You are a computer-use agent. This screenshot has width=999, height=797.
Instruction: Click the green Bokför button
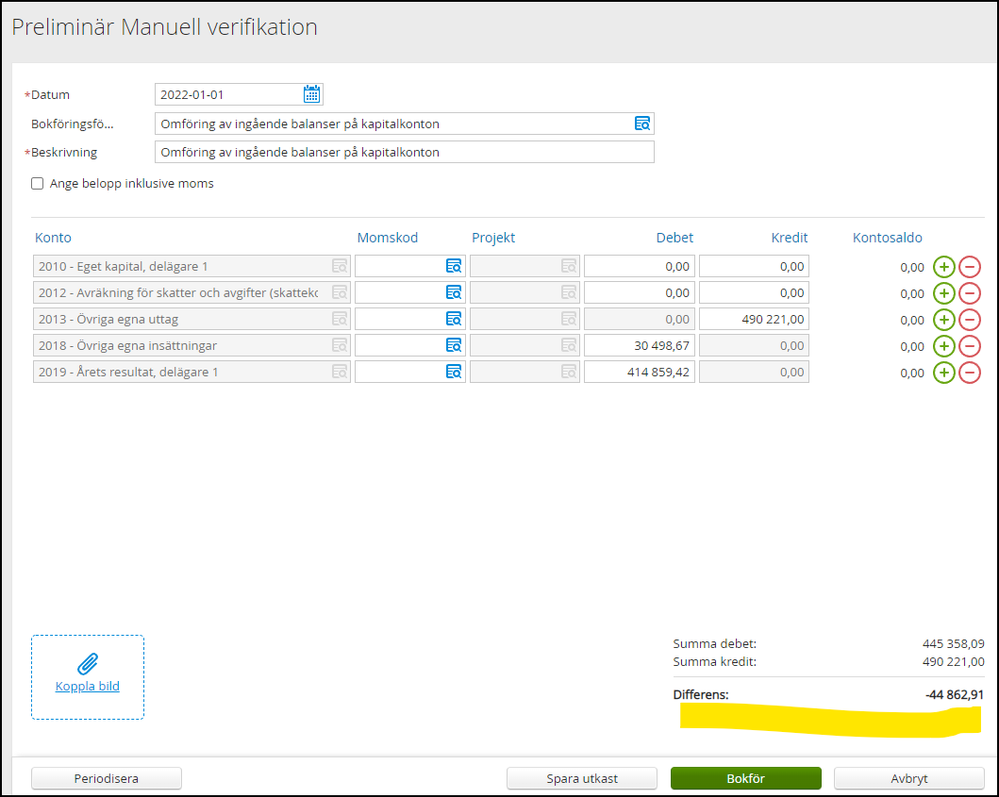(745, 778)
